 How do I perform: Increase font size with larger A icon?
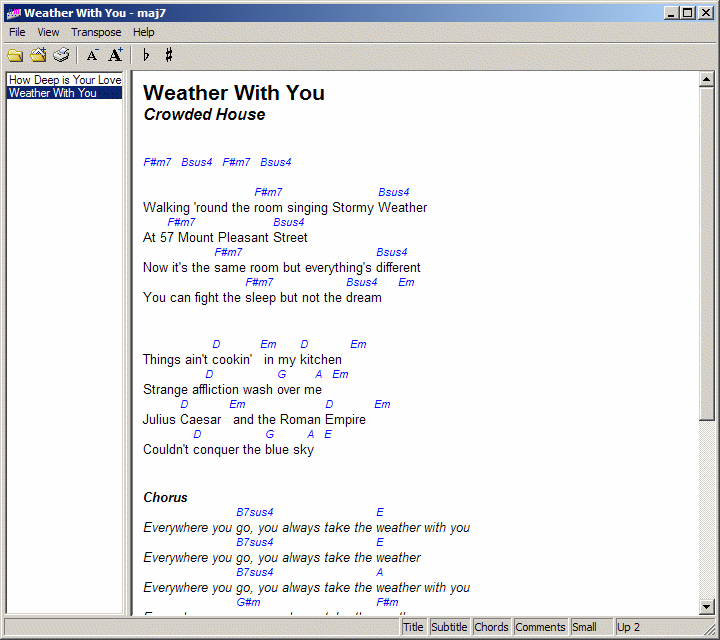[x=115, y=55]
